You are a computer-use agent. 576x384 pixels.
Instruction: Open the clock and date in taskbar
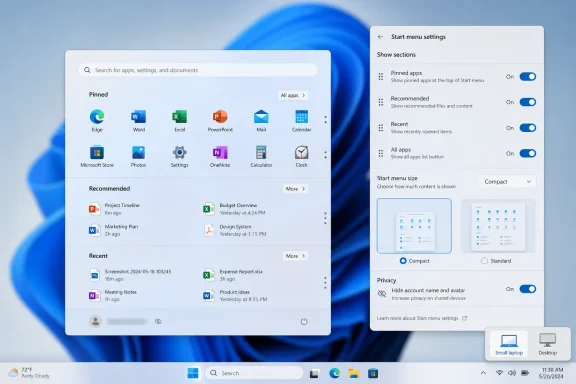pos(551,373)
